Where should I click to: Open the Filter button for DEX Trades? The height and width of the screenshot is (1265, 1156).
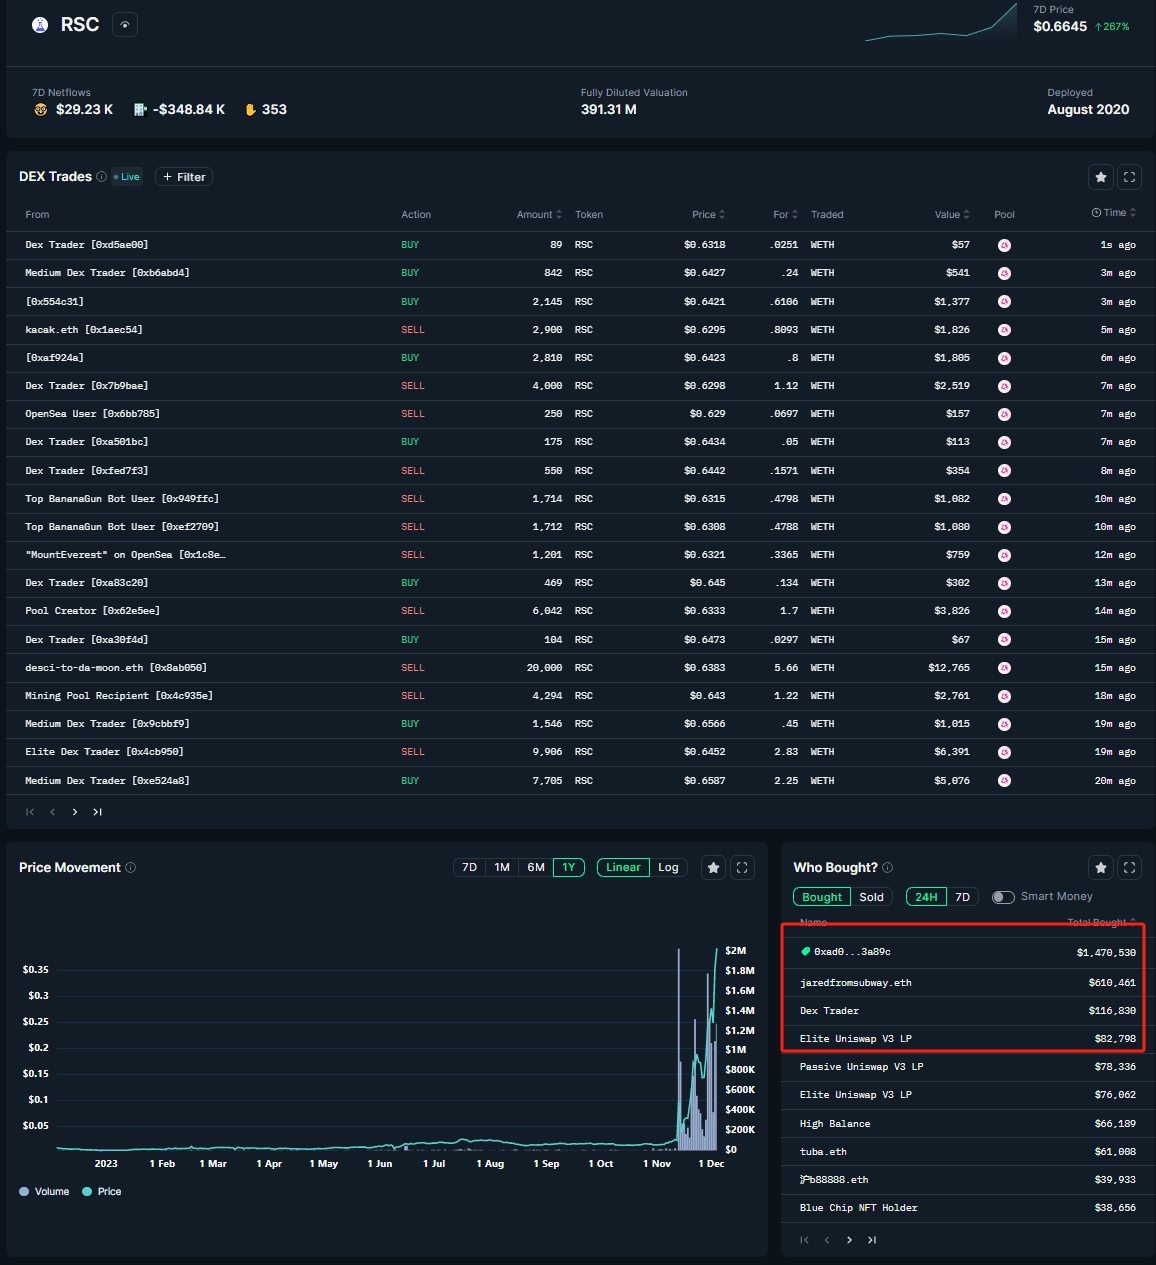pos(184,177)
